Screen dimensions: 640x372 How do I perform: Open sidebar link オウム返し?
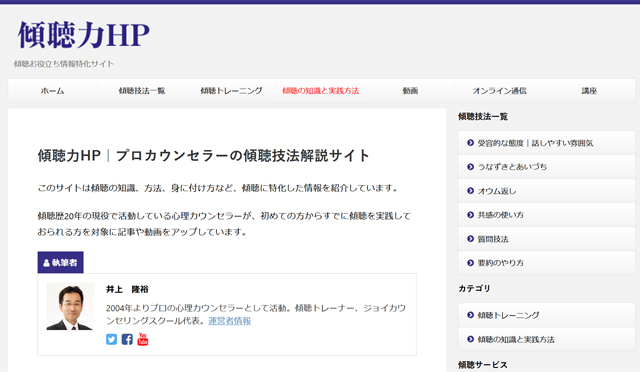547,191
